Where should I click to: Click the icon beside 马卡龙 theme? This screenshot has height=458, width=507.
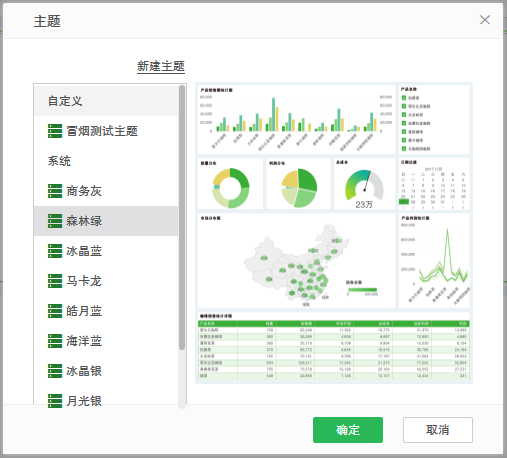click(55, 281)
